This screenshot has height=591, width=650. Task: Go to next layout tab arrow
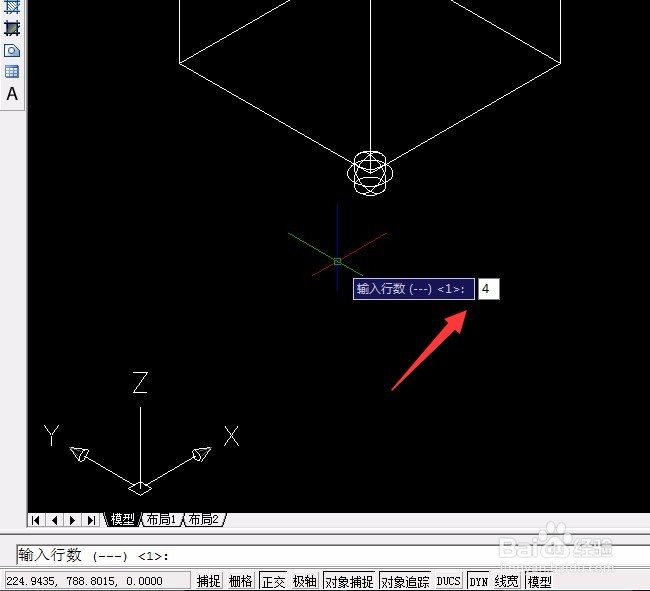click(73, 520)
